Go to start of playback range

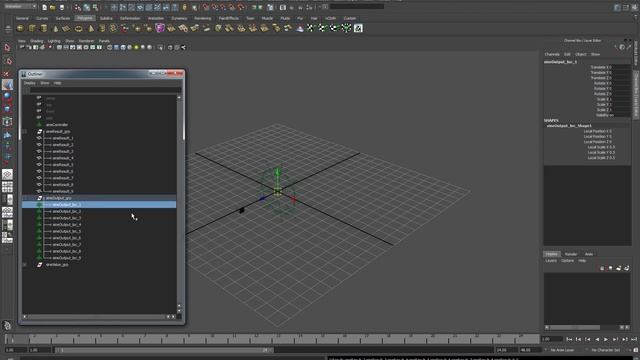pos(569,339)
